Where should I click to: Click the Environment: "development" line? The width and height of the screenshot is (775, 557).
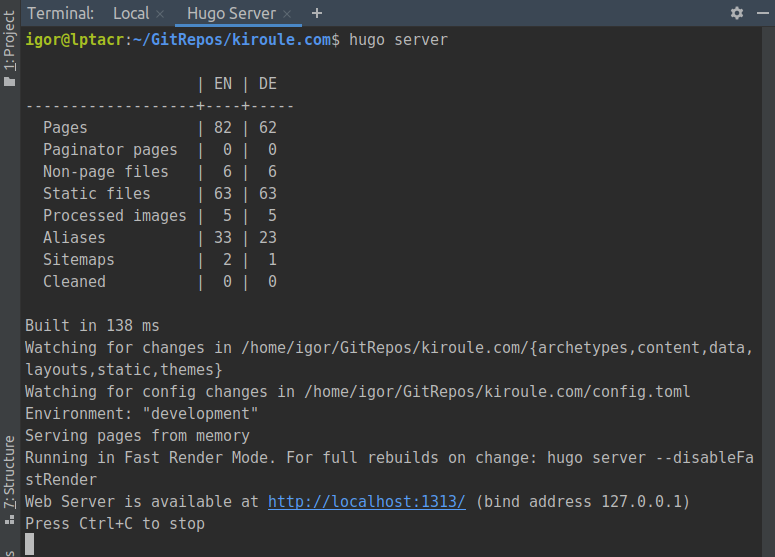tap(141, 414)
